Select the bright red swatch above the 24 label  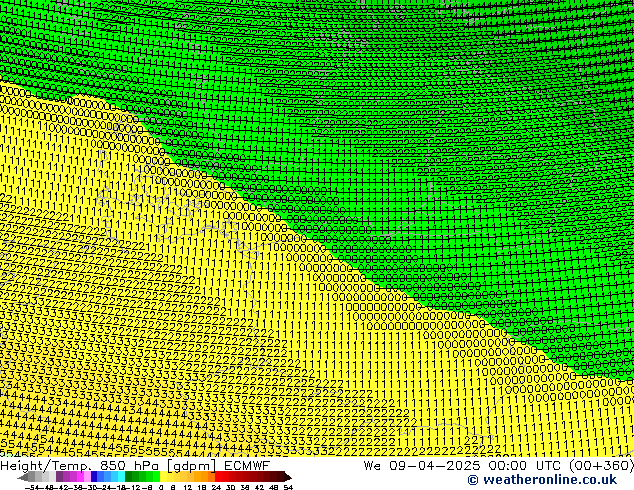coord(218,476)
